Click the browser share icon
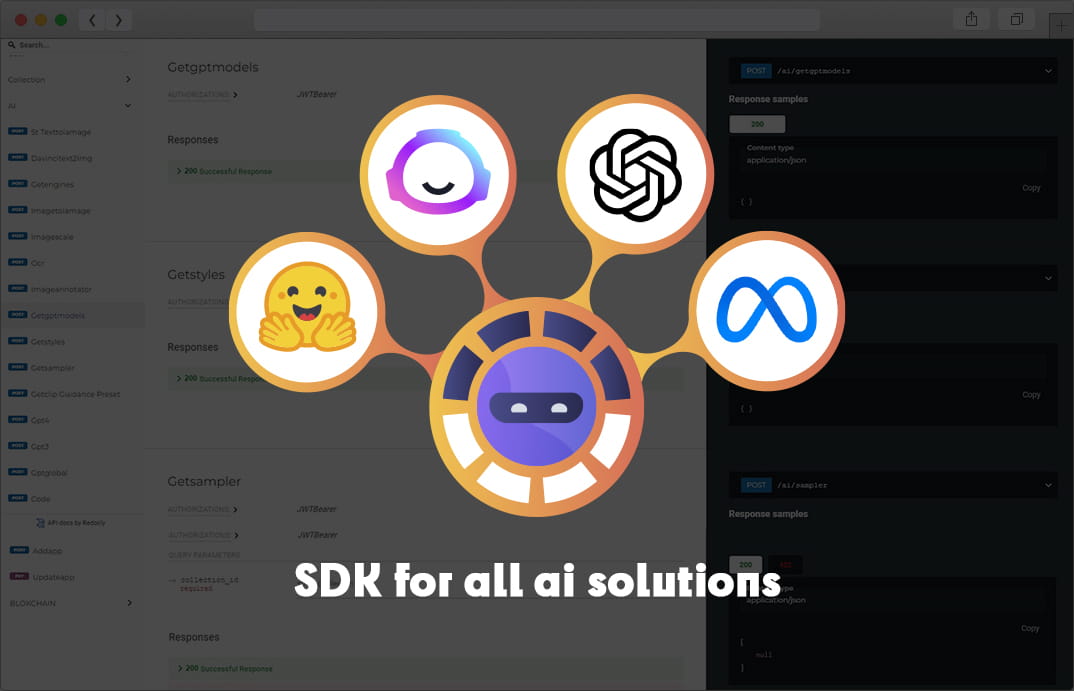The height and width of the screenshot is (691, 1074). tap(971, 19)
